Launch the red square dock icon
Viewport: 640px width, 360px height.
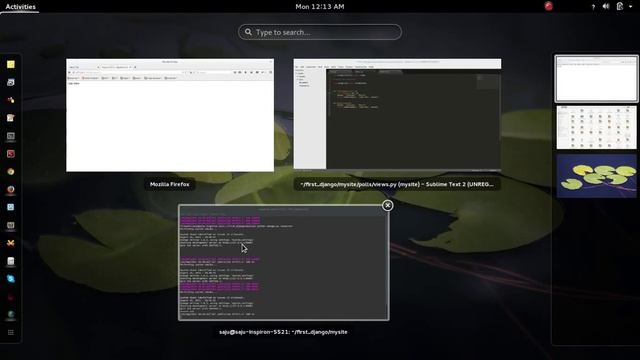pyautogui.click(x=11, y=153)
